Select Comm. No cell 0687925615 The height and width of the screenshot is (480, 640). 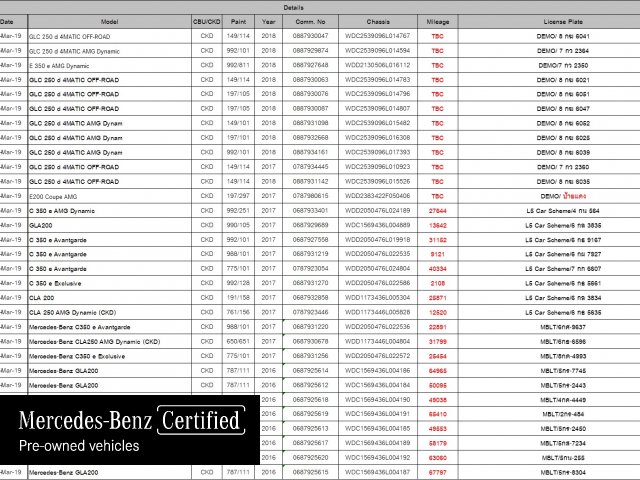[310, 472]
